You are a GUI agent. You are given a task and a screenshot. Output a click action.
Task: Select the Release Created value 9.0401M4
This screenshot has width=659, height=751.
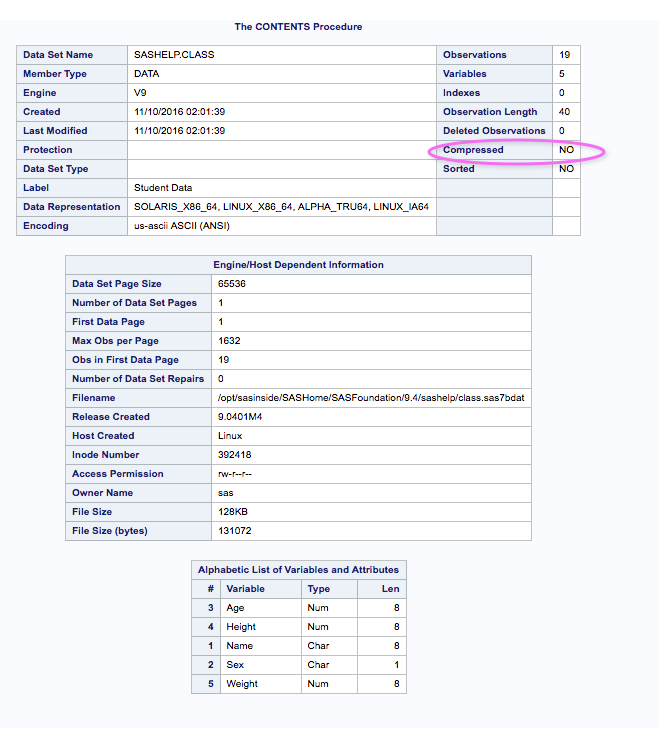coord(241,417)
